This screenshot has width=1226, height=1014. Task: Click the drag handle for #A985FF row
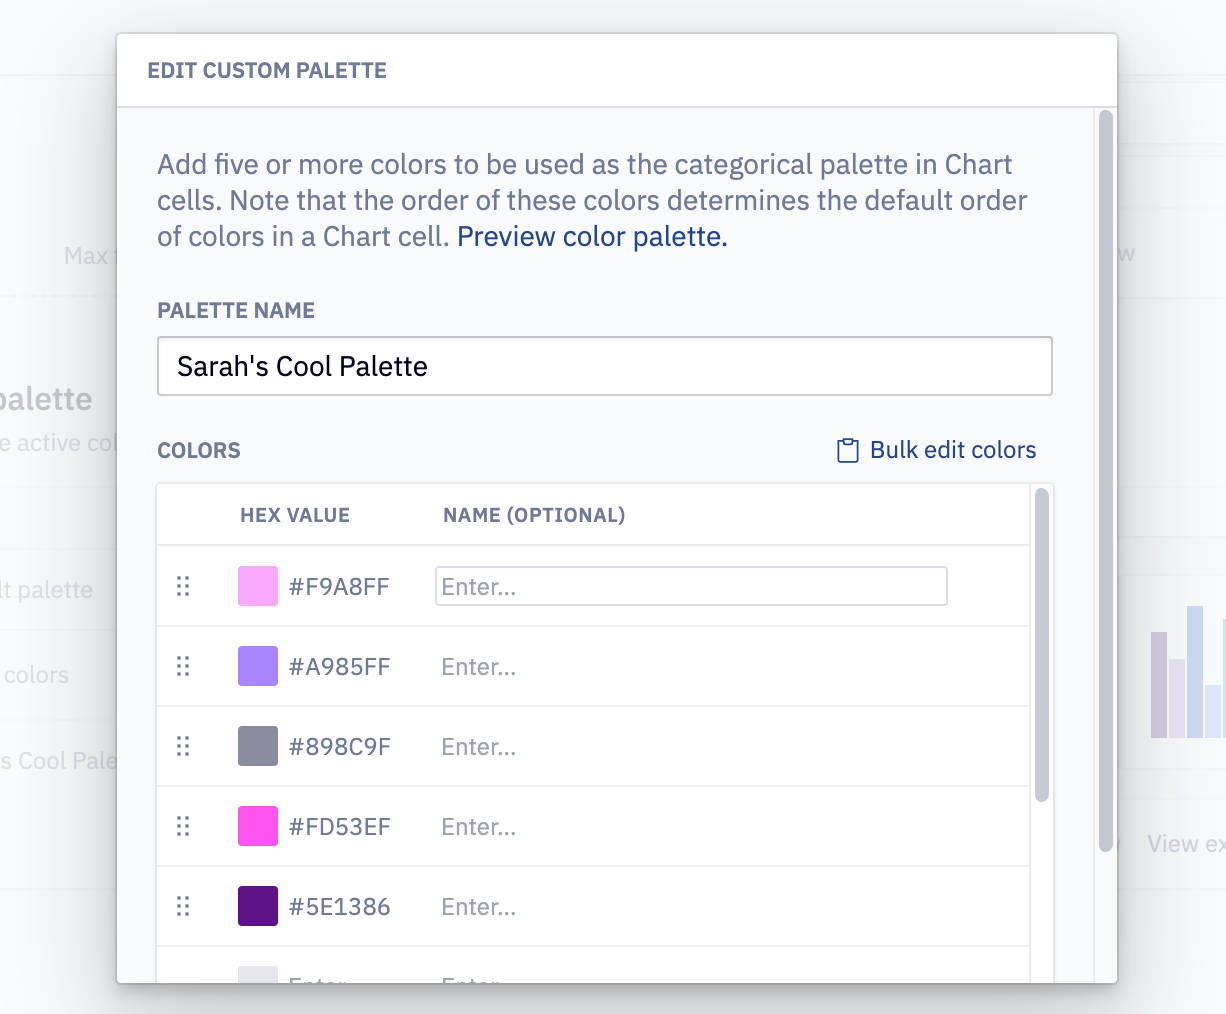(183, 666)
